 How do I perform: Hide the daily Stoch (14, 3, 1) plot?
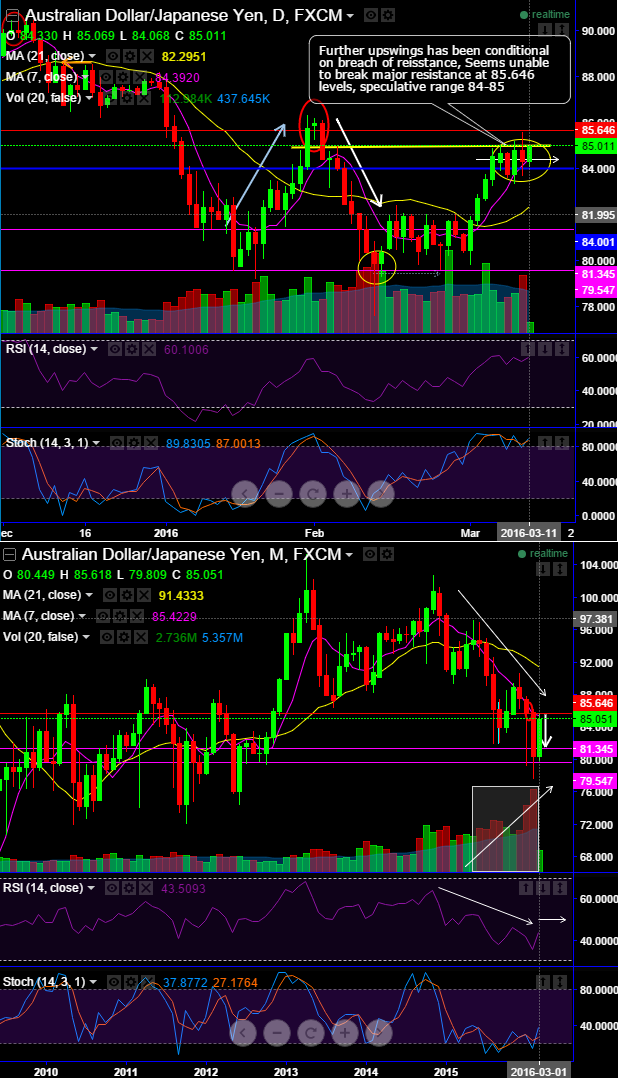coord(117,443)
